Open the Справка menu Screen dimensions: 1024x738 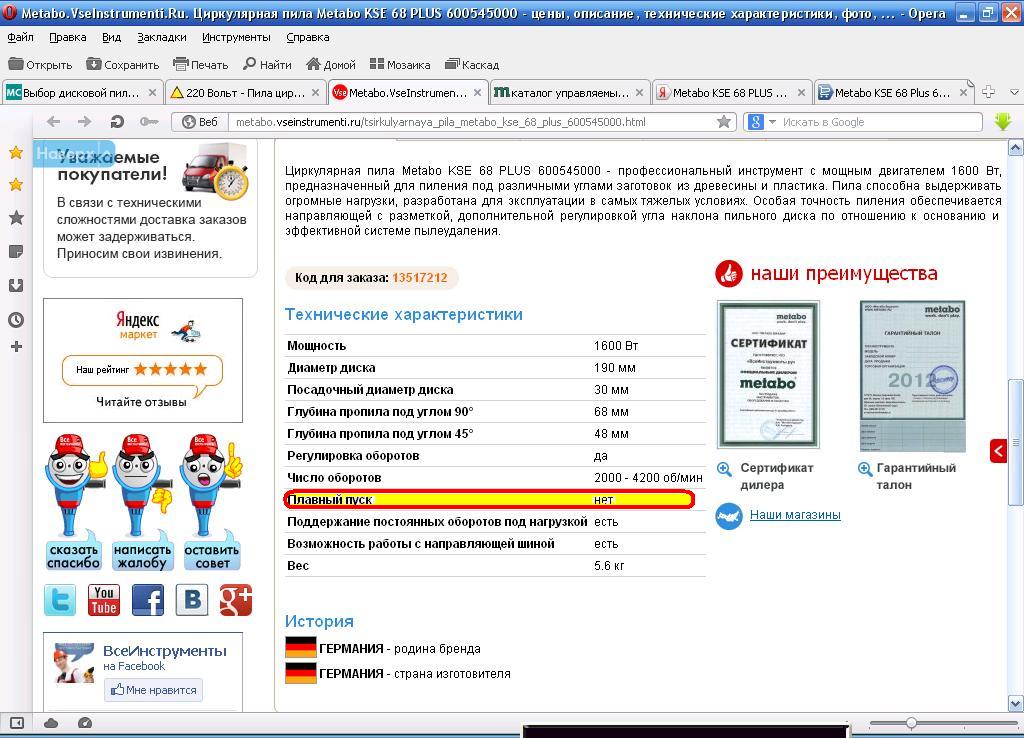pos(308,37)
